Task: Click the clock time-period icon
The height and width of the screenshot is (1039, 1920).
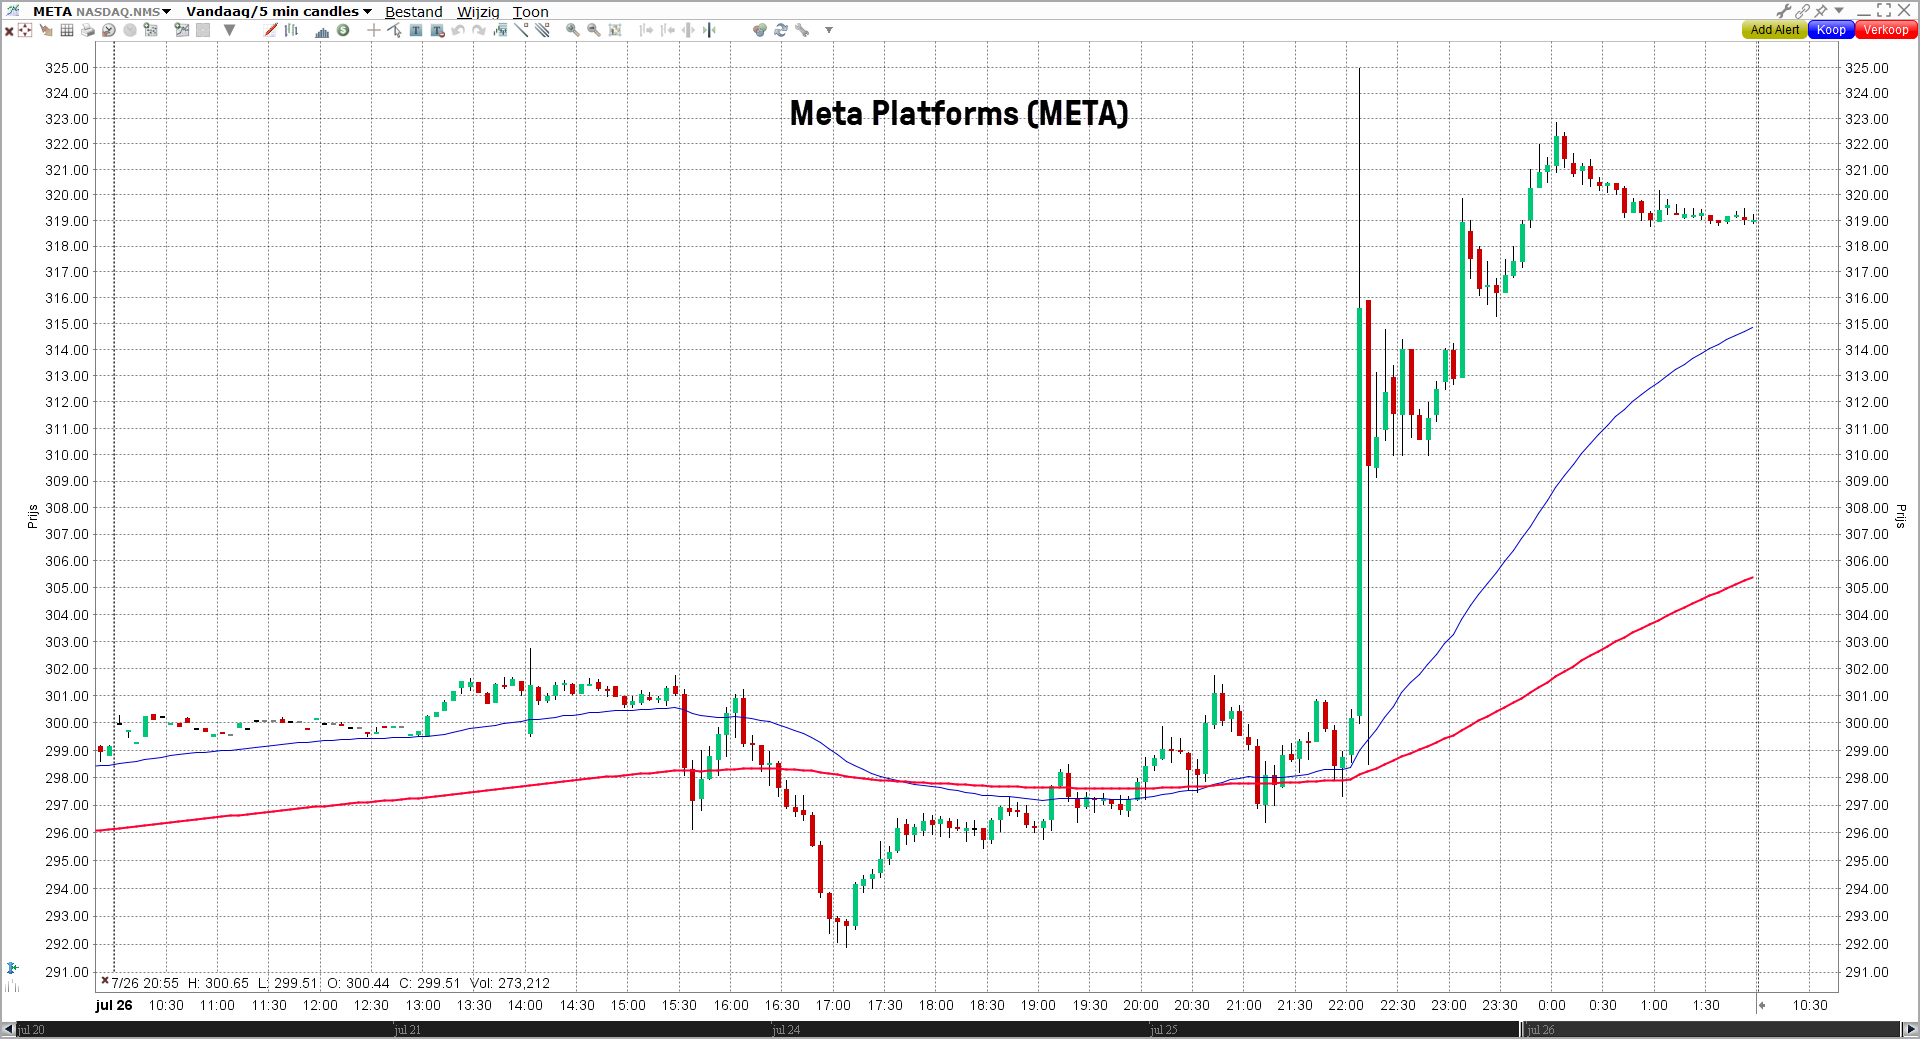Action: pyautogui.click(x=109, y=30)
